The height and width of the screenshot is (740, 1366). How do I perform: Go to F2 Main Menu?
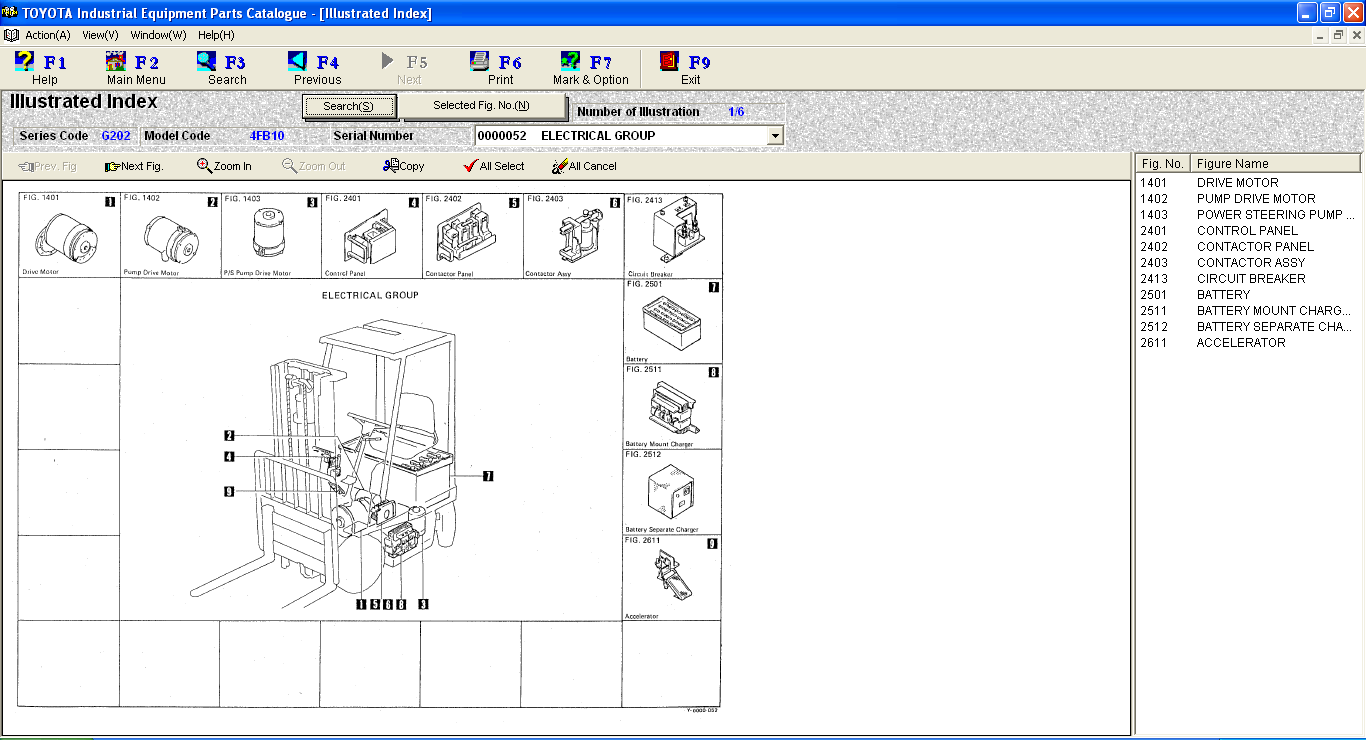tap(135, 69)
